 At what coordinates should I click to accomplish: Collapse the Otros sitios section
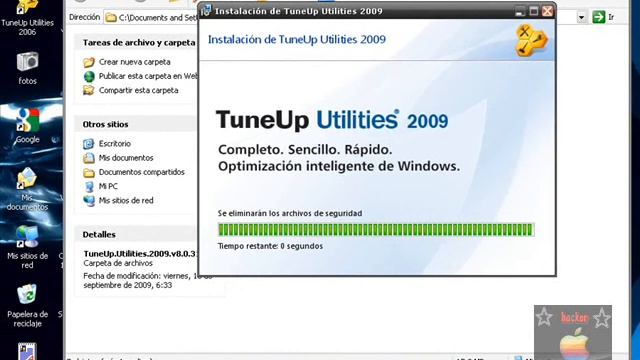coord(136,124)
